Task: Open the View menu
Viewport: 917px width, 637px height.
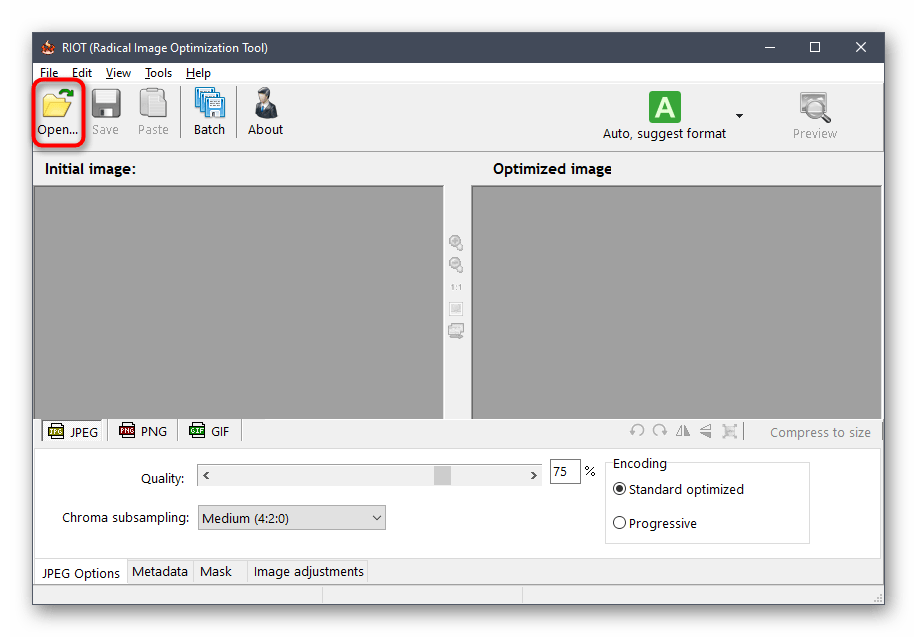Action: click(x=118, y=73)
